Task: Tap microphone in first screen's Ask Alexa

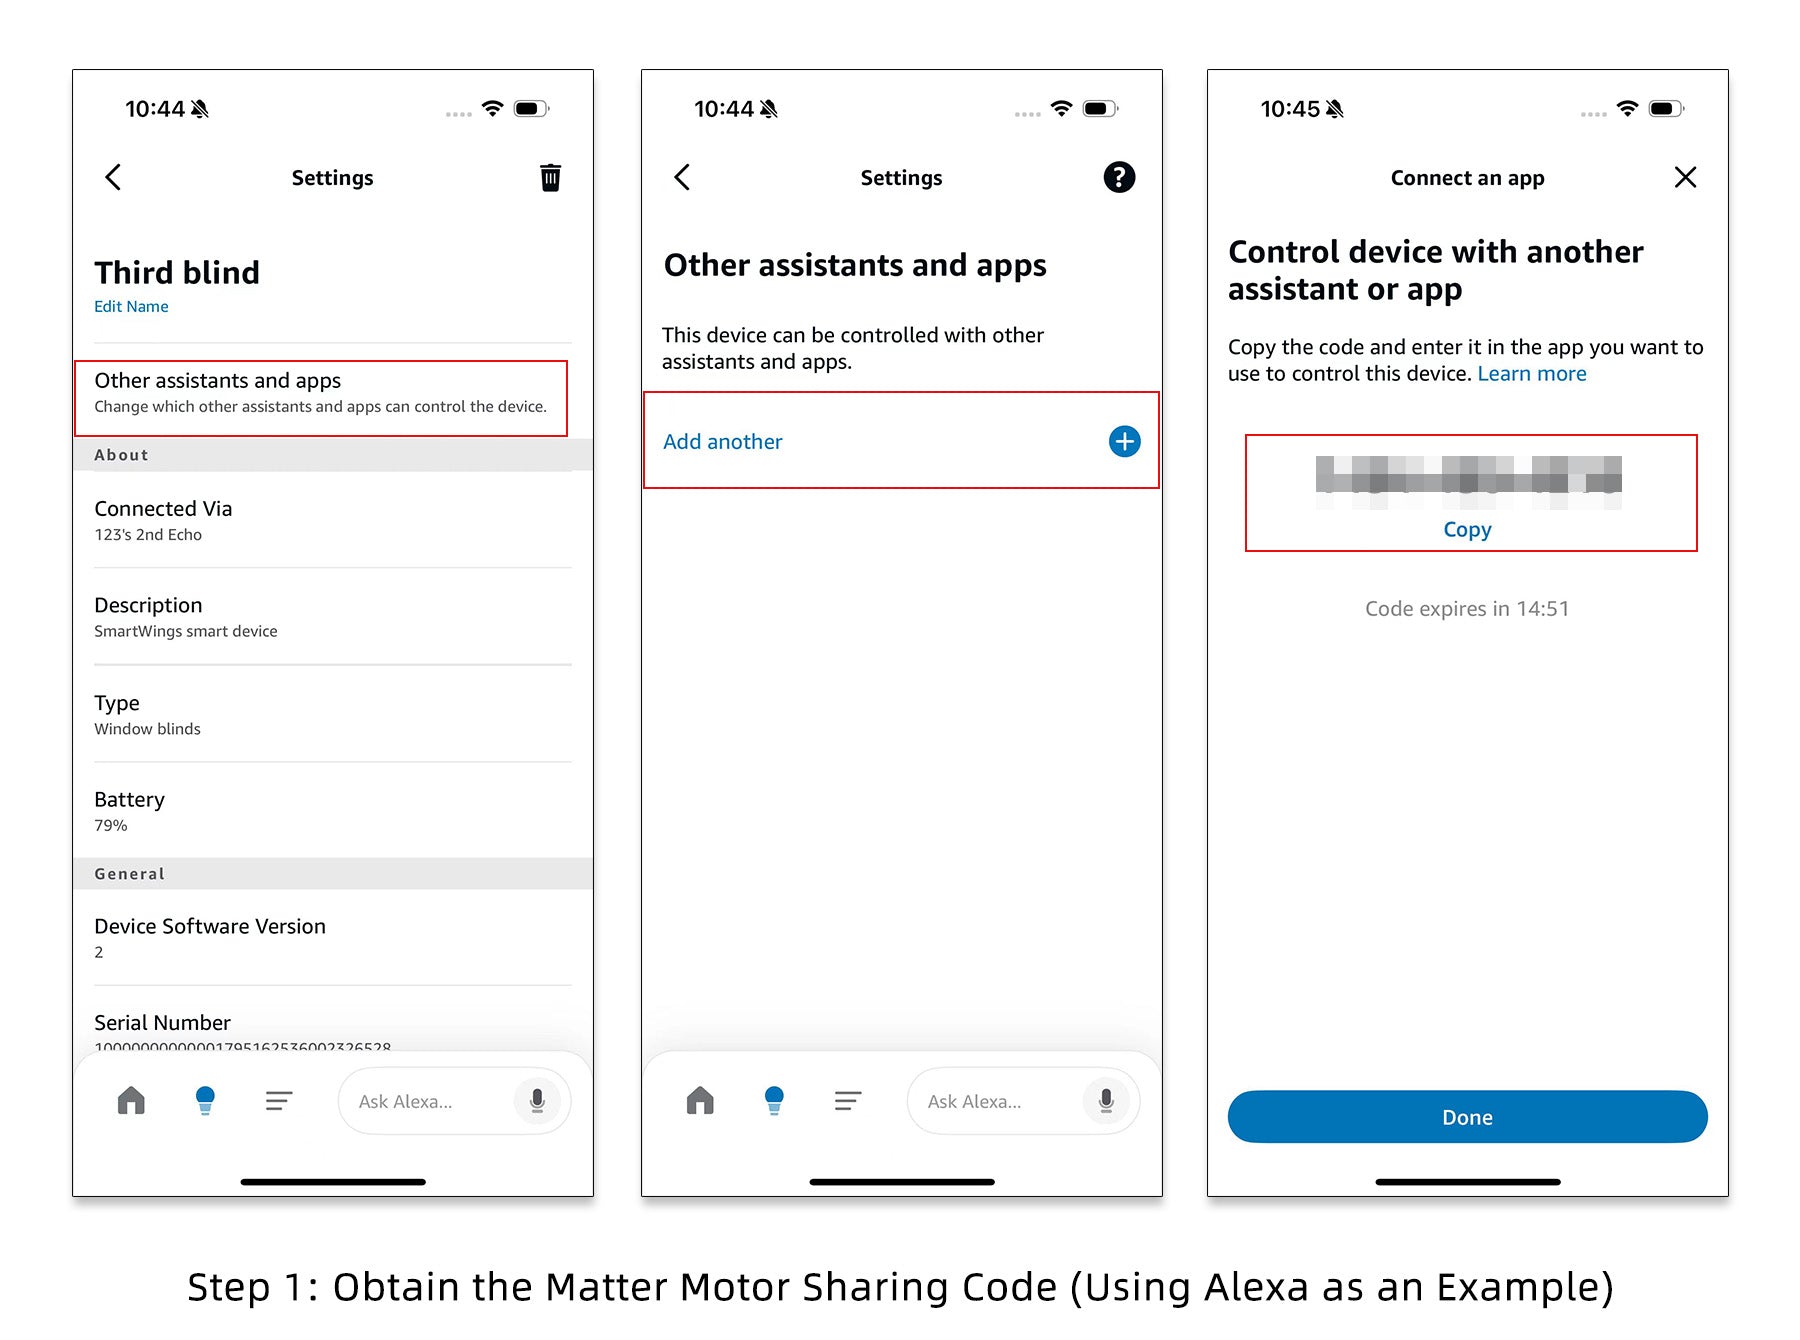Action: 537,1101
